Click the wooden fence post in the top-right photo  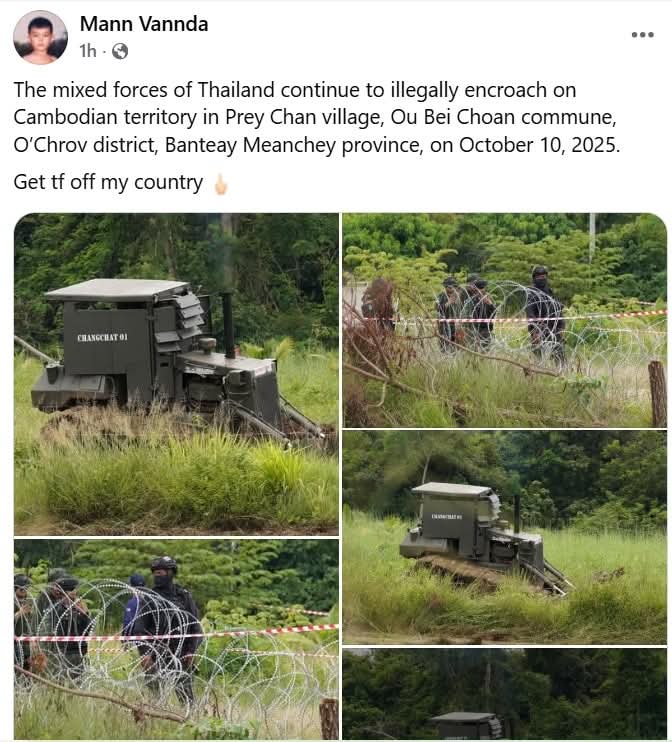click(x=657, y=394)
